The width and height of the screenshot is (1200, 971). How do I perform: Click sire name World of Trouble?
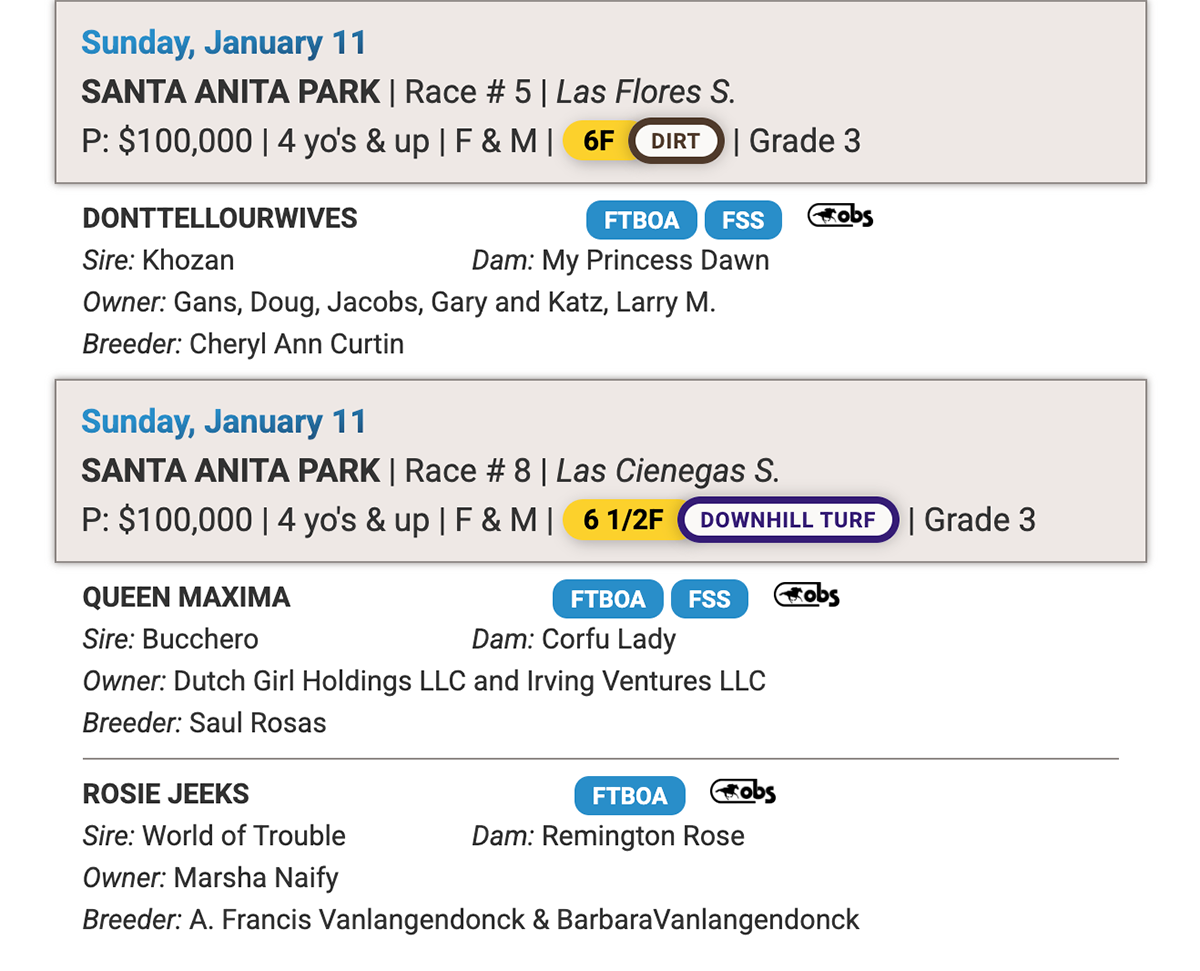244,836
